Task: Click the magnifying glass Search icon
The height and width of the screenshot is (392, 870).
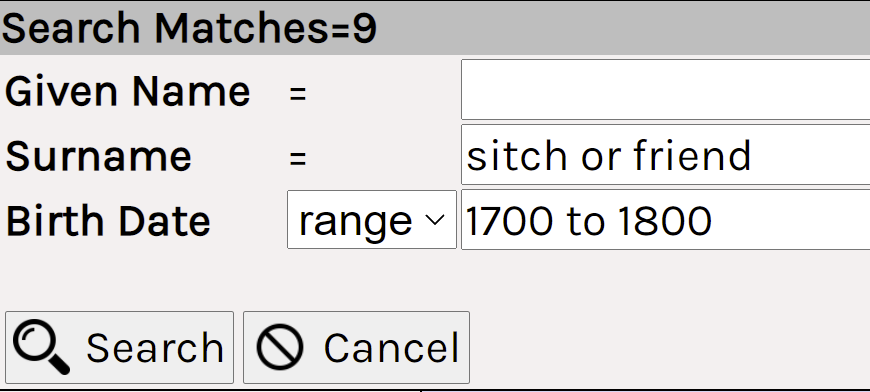Action: tap(42, 348)
